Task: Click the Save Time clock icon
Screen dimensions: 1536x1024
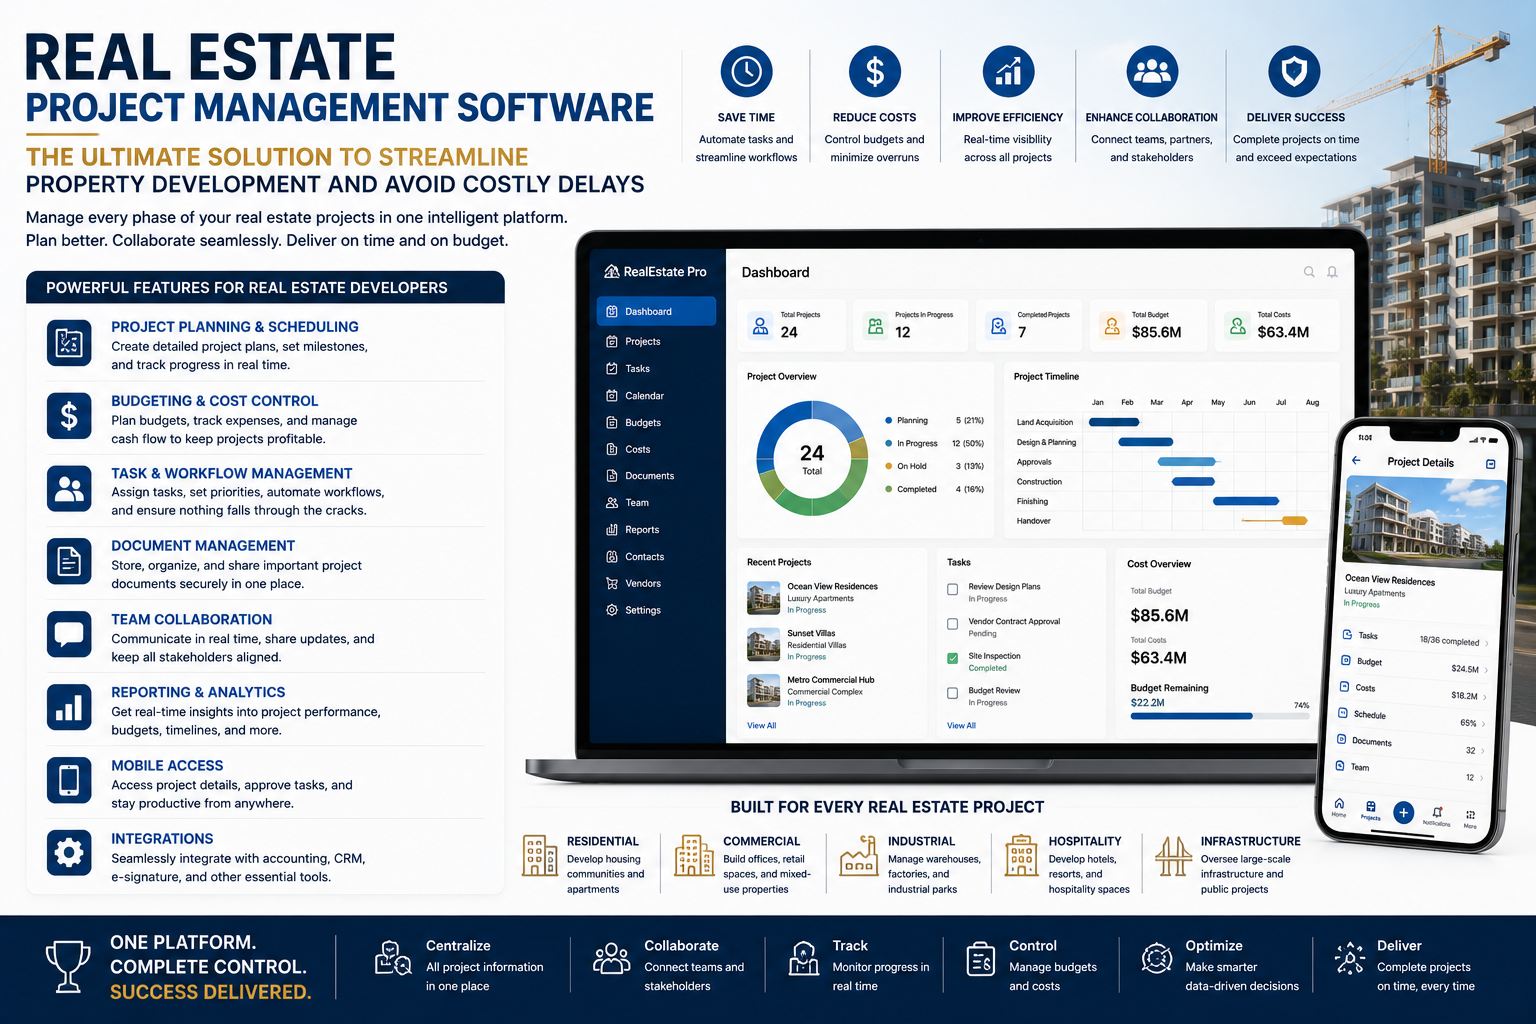Action: [746, 72]
